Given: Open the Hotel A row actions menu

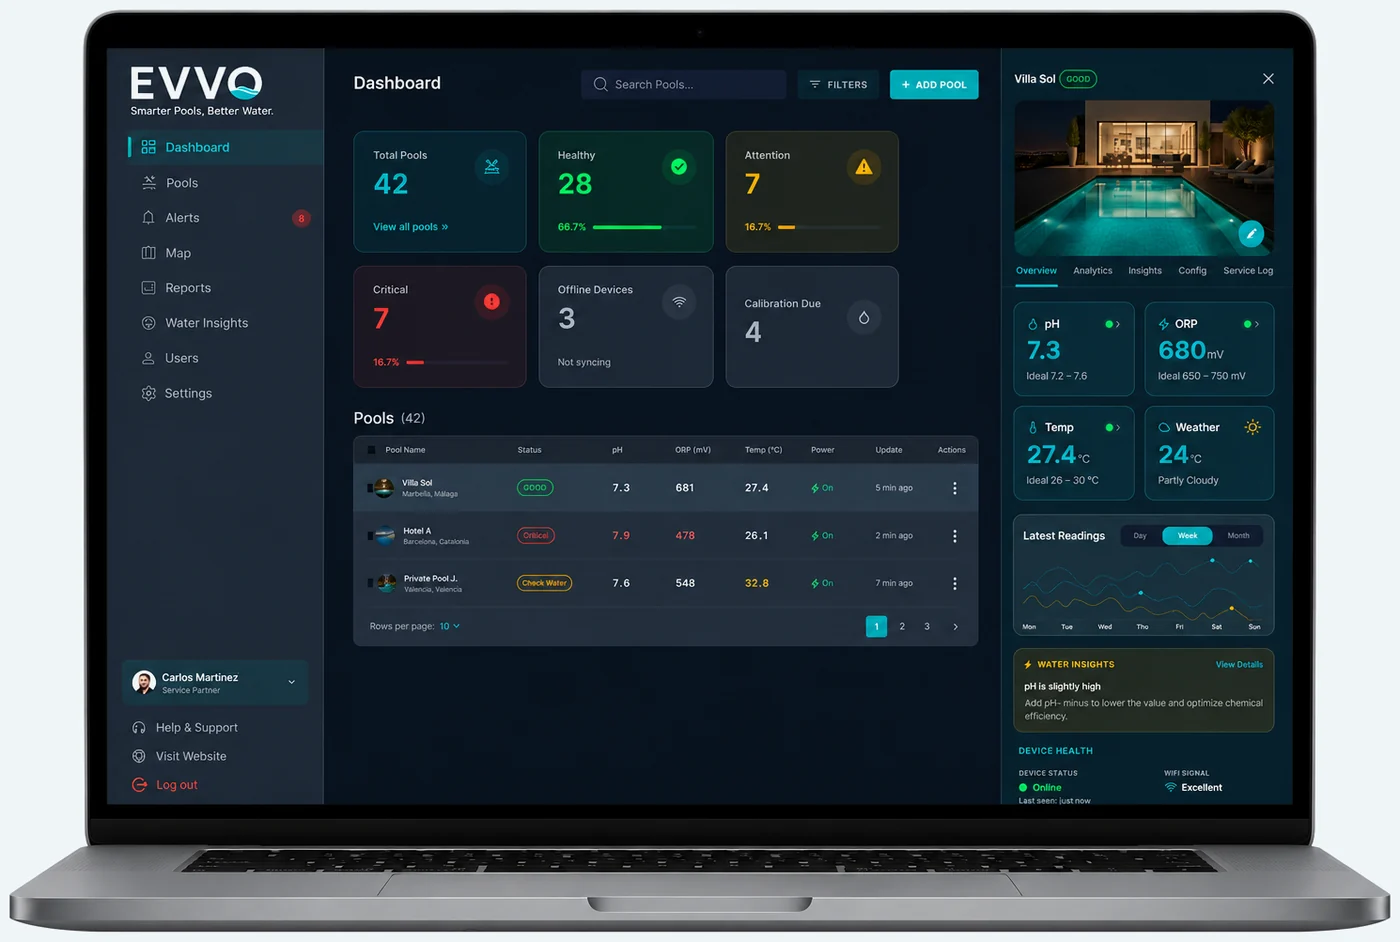Looking at the screenshot, I should 955,536.
